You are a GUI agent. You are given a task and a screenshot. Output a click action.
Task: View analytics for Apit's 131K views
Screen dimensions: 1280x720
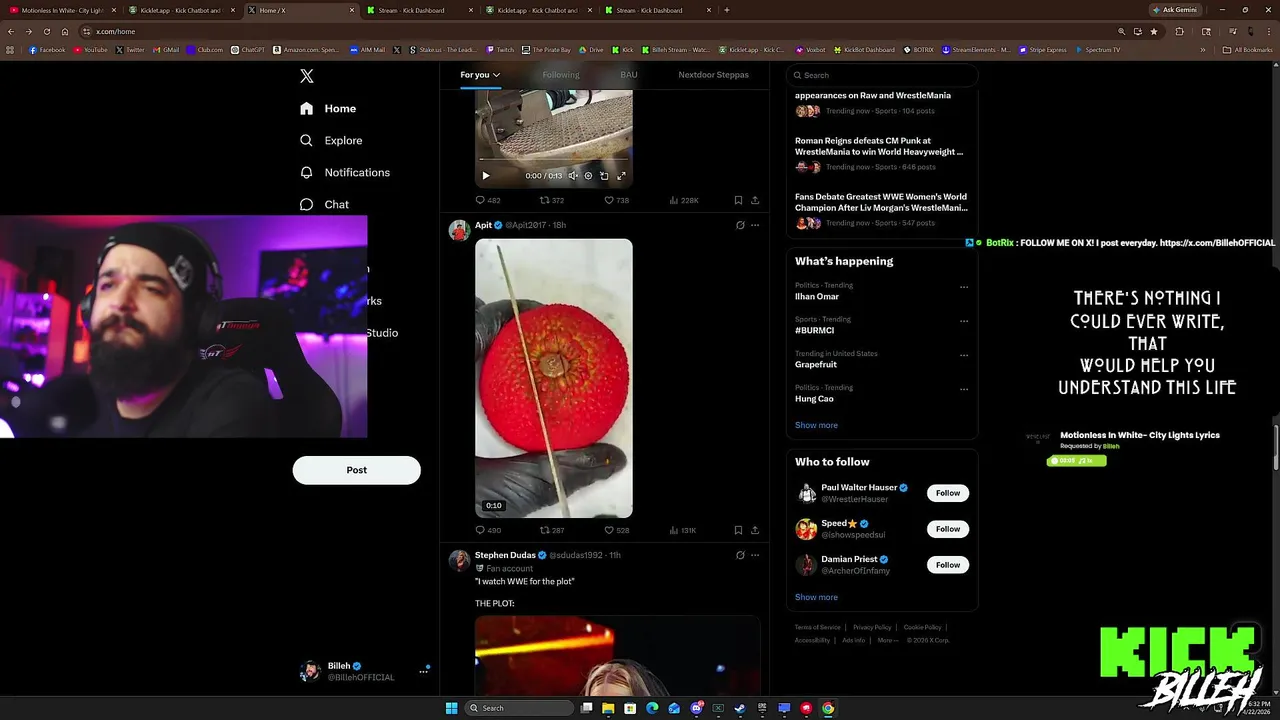684,530
